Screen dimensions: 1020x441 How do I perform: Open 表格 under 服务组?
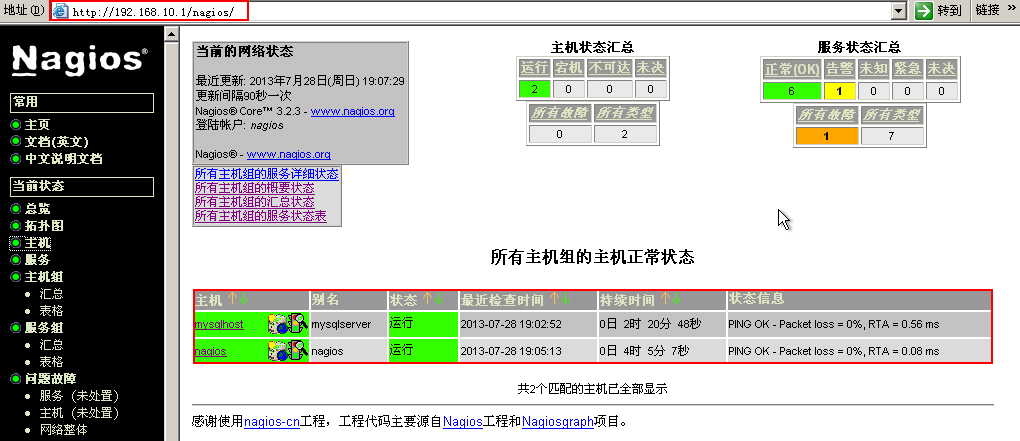pos(51,361)
